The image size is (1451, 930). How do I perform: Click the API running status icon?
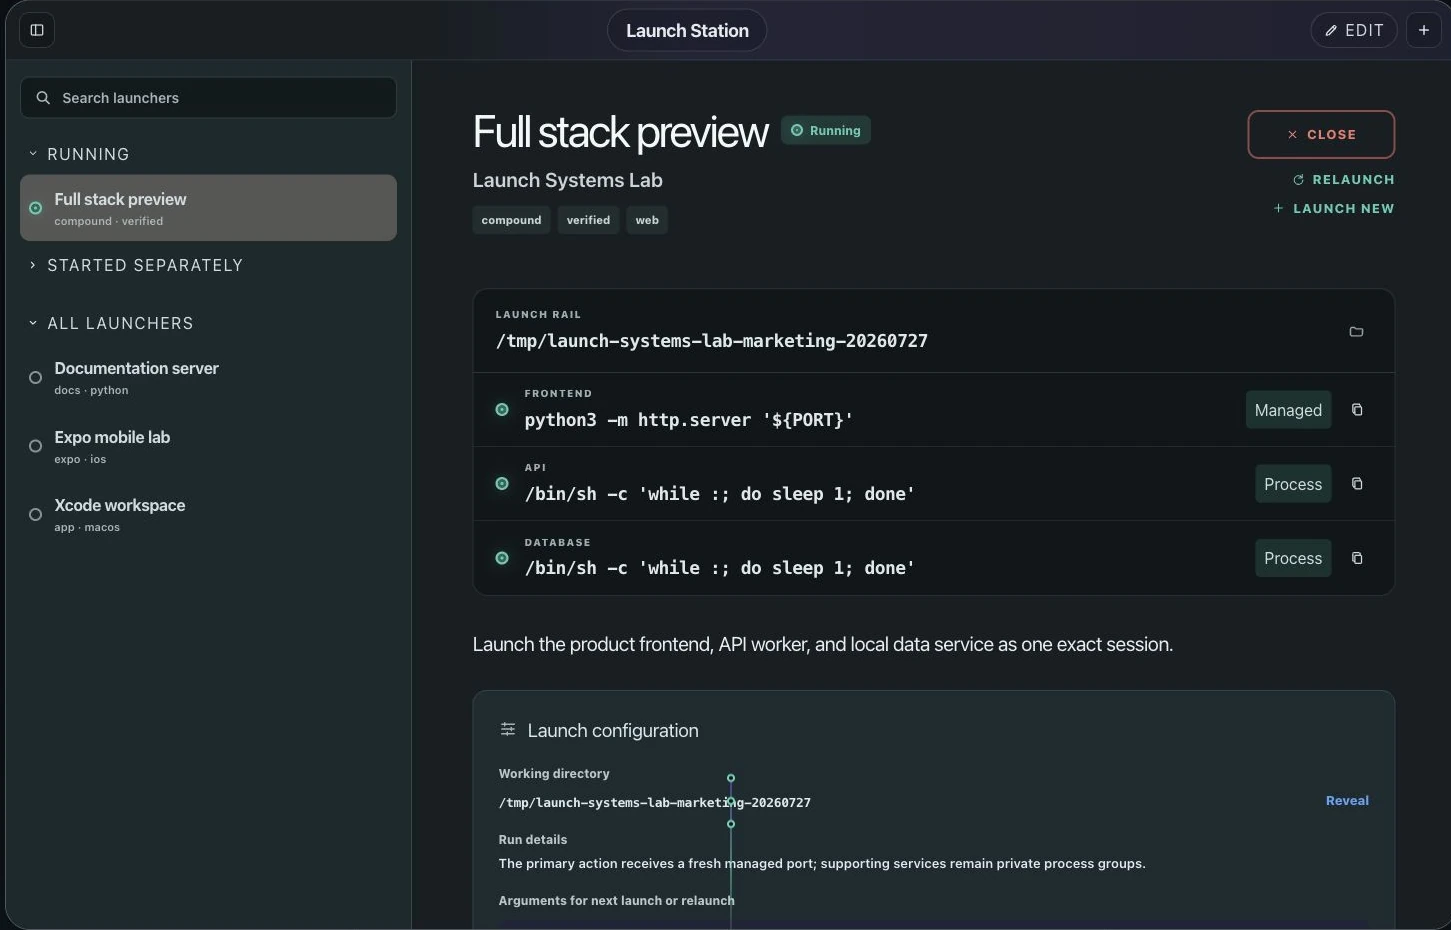click(x=502, y=484)
